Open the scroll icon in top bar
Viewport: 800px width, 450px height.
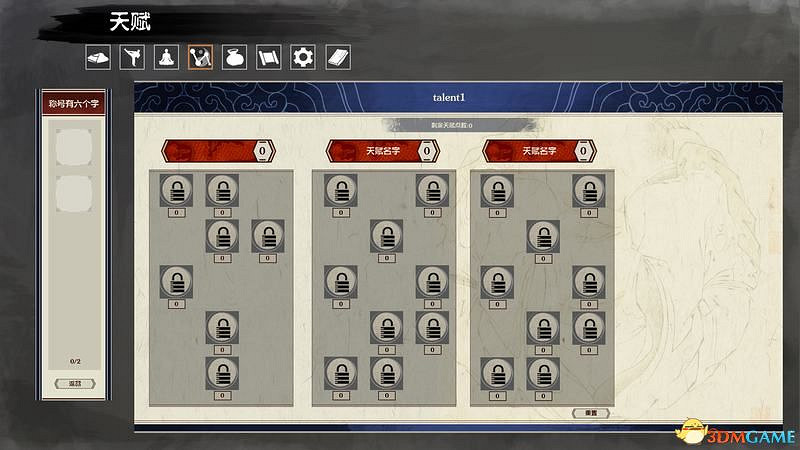[269, 58]
